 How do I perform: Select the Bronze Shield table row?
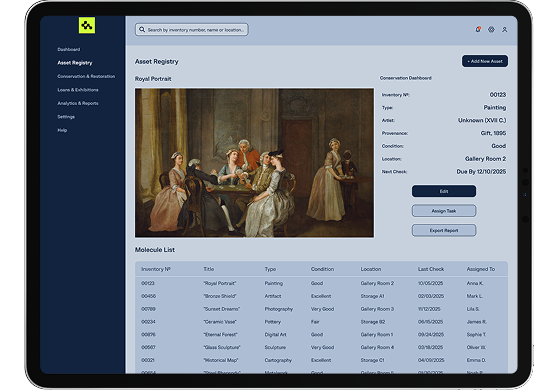321,296
